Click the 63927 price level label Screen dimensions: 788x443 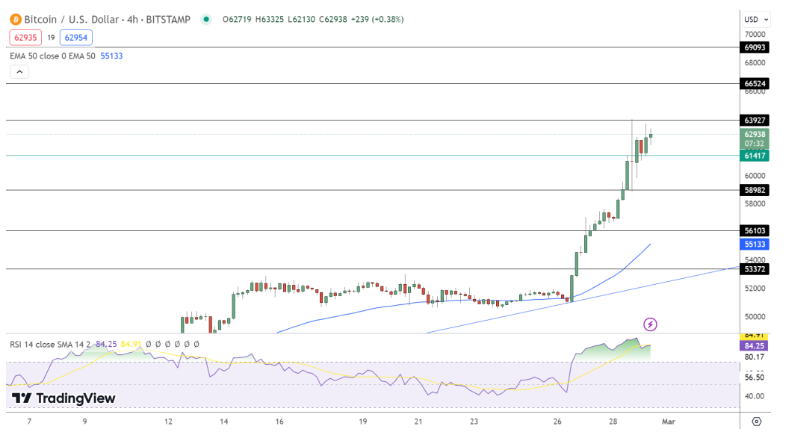pos(755,120)
